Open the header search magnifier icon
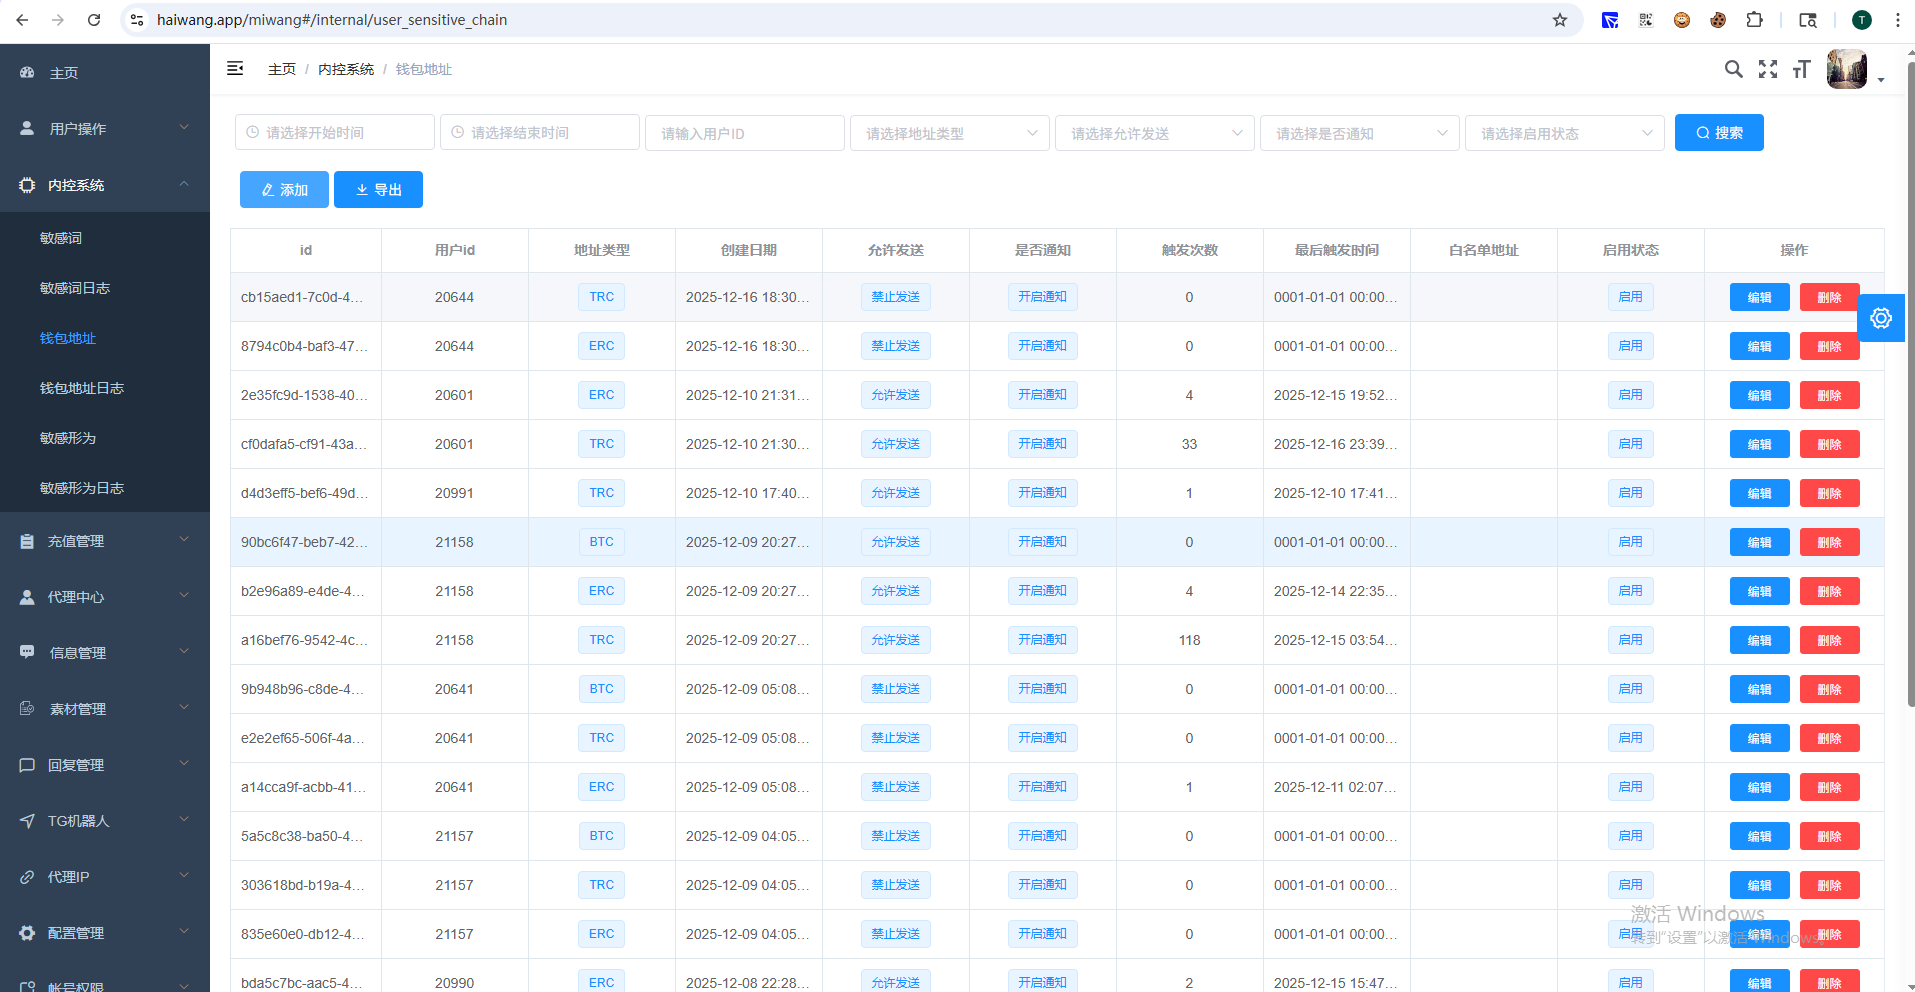This screenshot has height=992, width=1915. point(1733,69)
